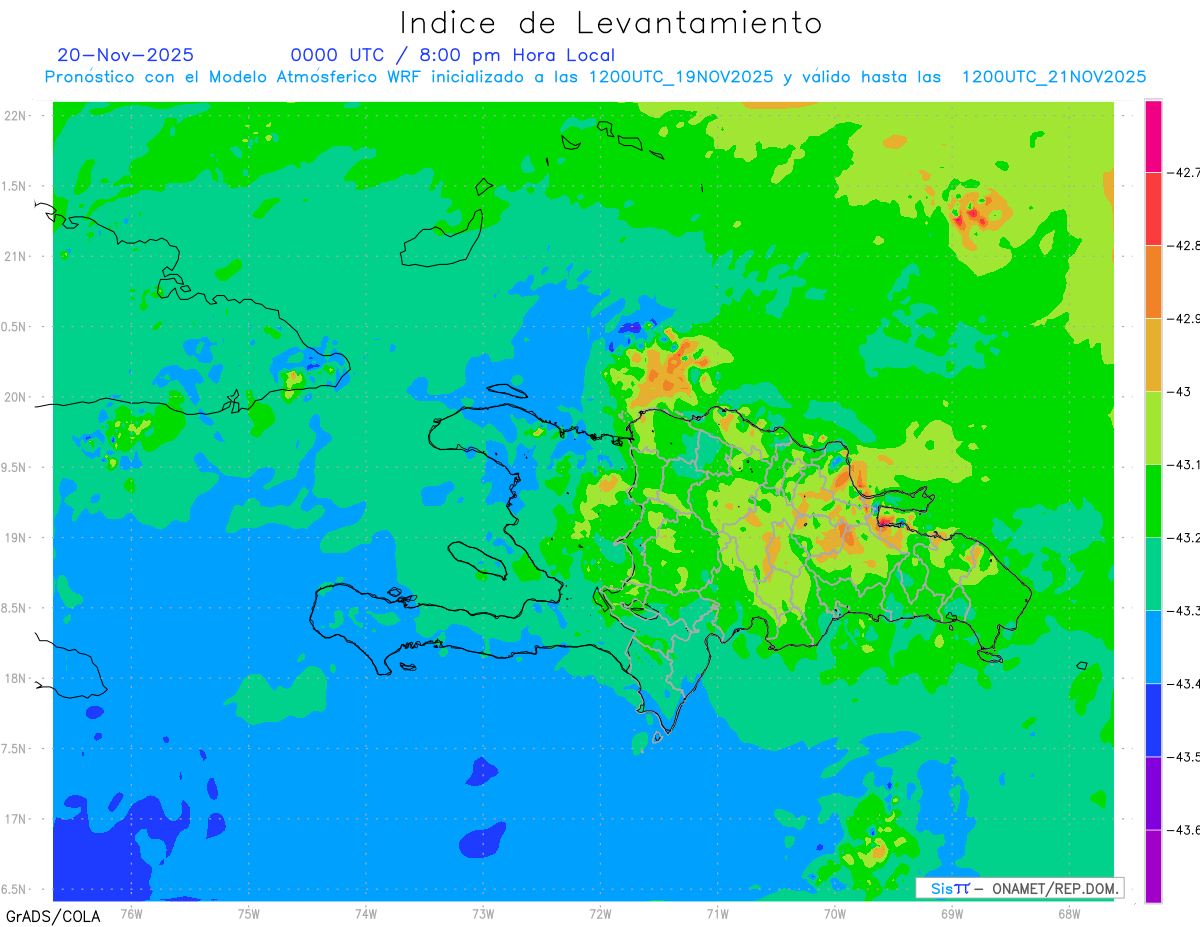Pick the purple swatch below -43.6
This screenshot has height=927, width=1200.
[1153, 866]
